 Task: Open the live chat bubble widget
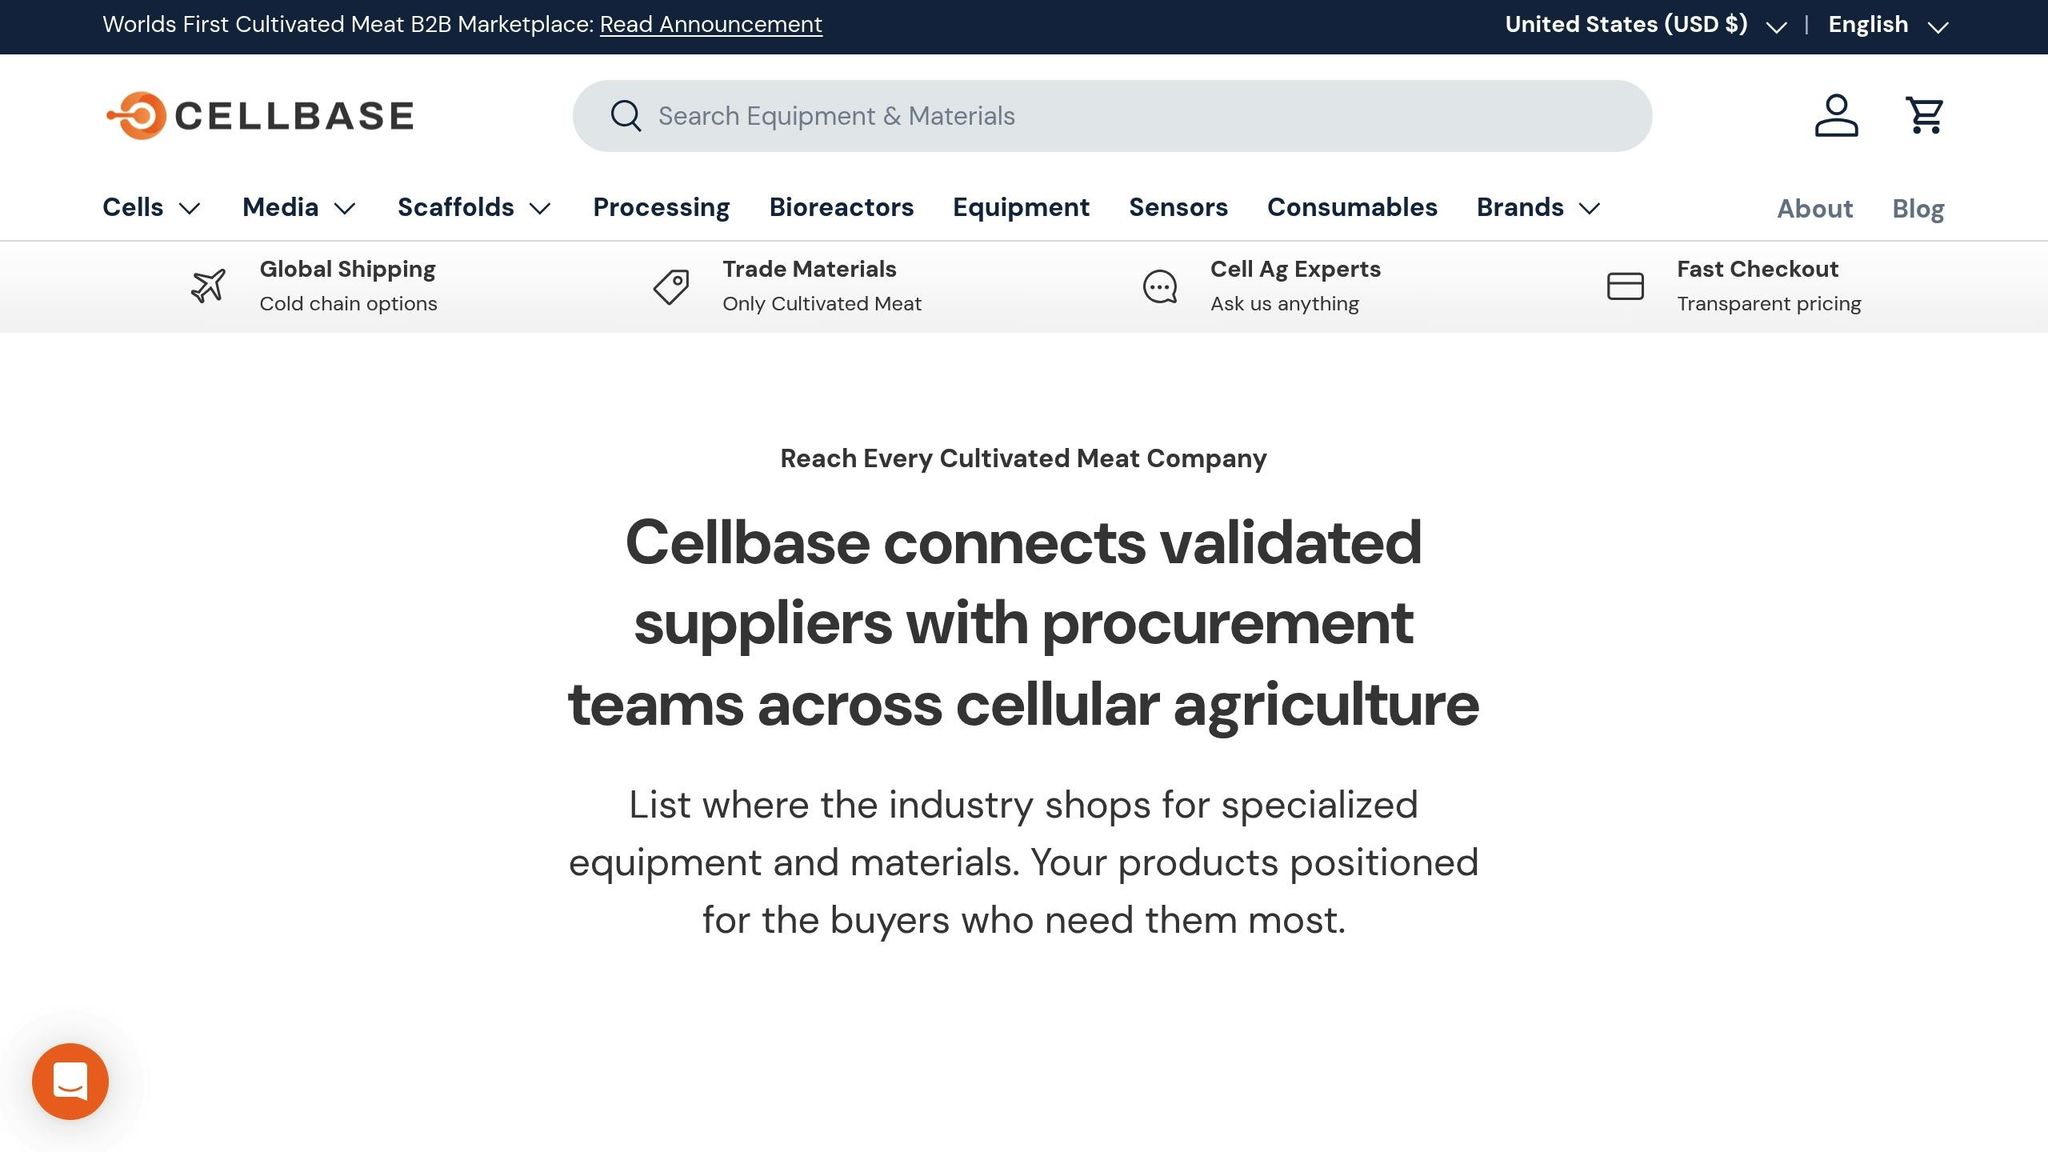pyautogui.click(x=69, y=1081)
